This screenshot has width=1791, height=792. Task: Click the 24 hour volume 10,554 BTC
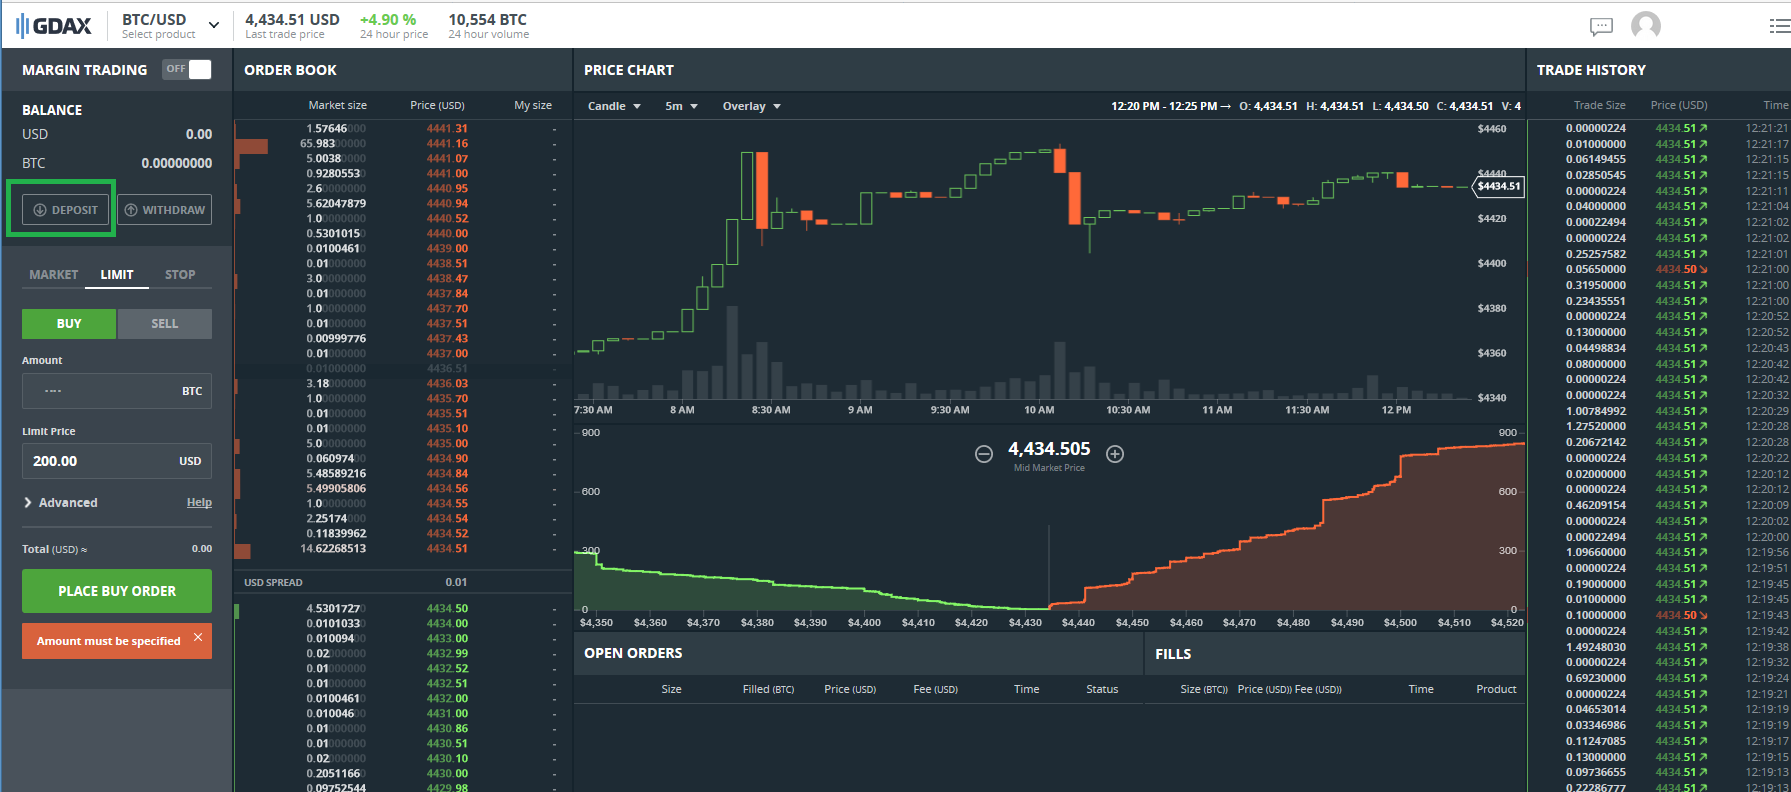click(488, 26)
